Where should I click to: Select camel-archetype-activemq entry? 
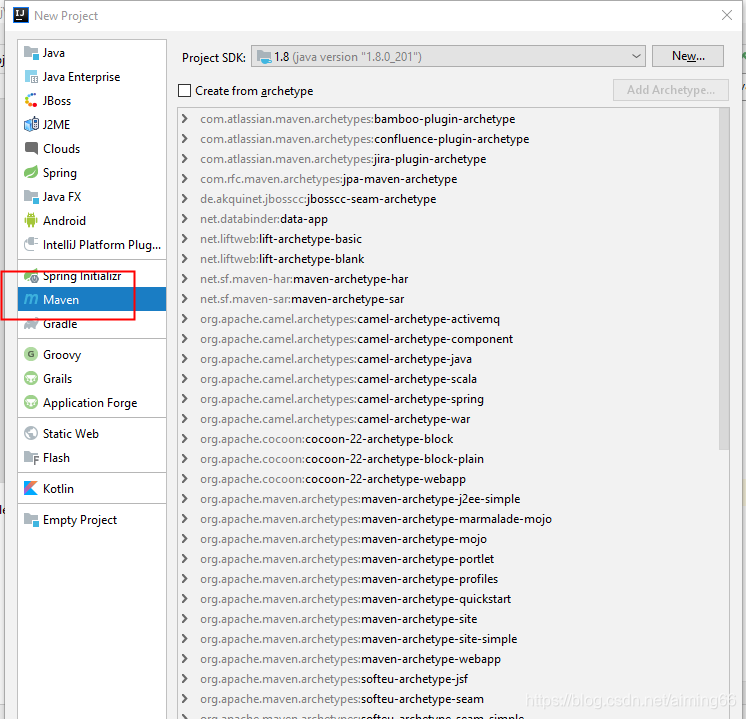(x=350, y=319)
